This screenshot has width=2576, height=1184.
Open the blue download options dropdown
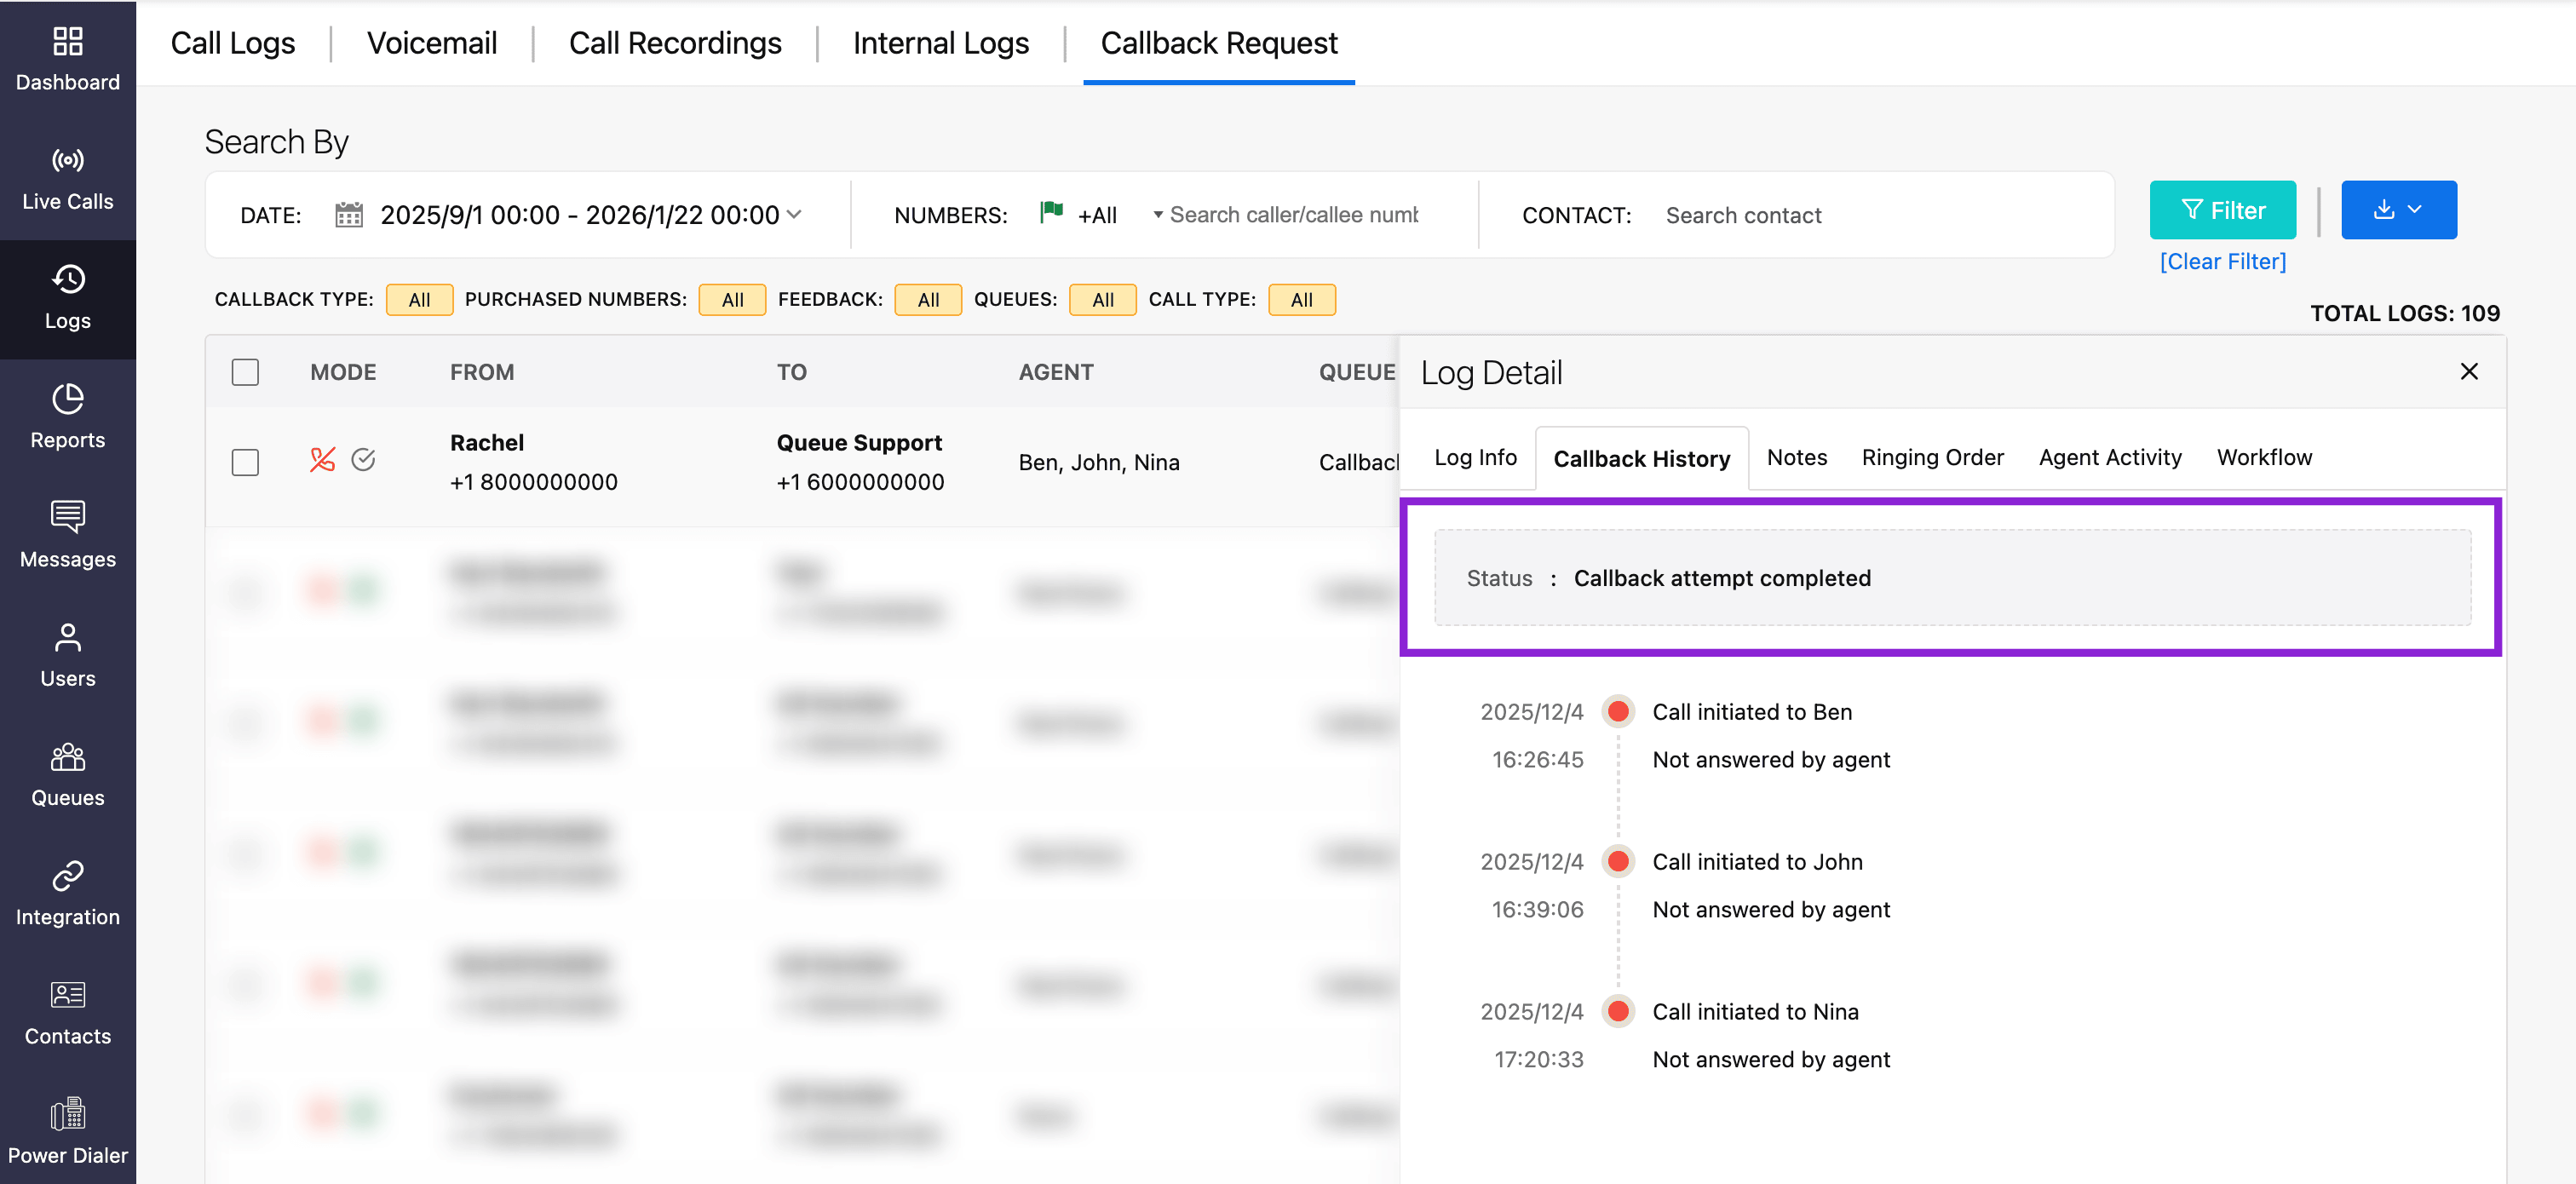click(x=2398, y=210)
